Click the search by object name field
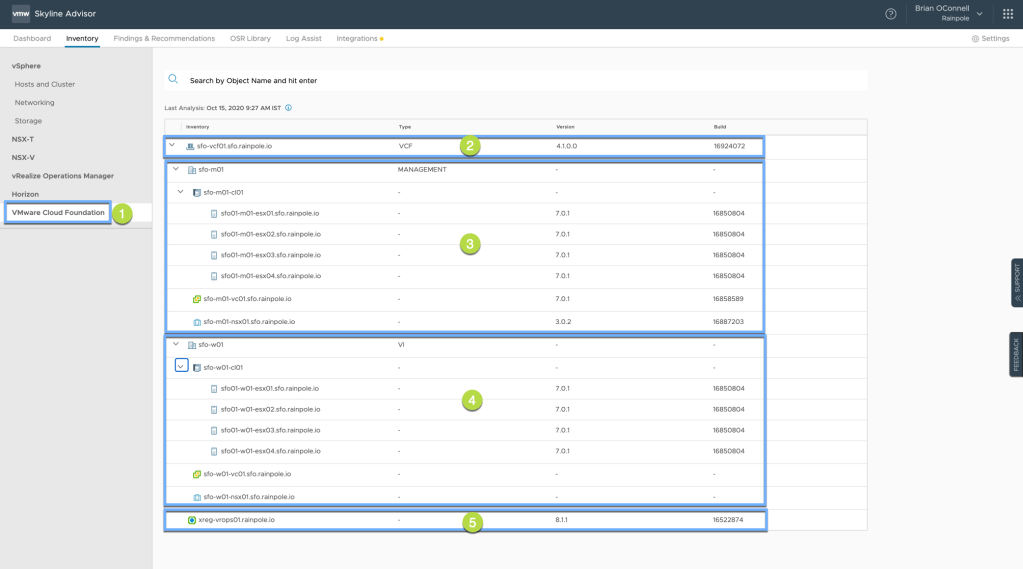This screenshot has height=569, width=1023. click(500, 80)
